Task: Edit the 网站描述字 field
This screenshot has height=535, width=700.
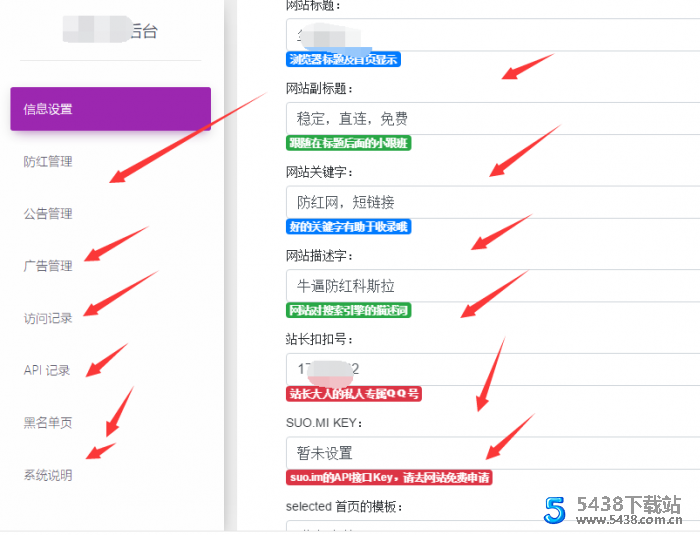Action: (490, 286)
